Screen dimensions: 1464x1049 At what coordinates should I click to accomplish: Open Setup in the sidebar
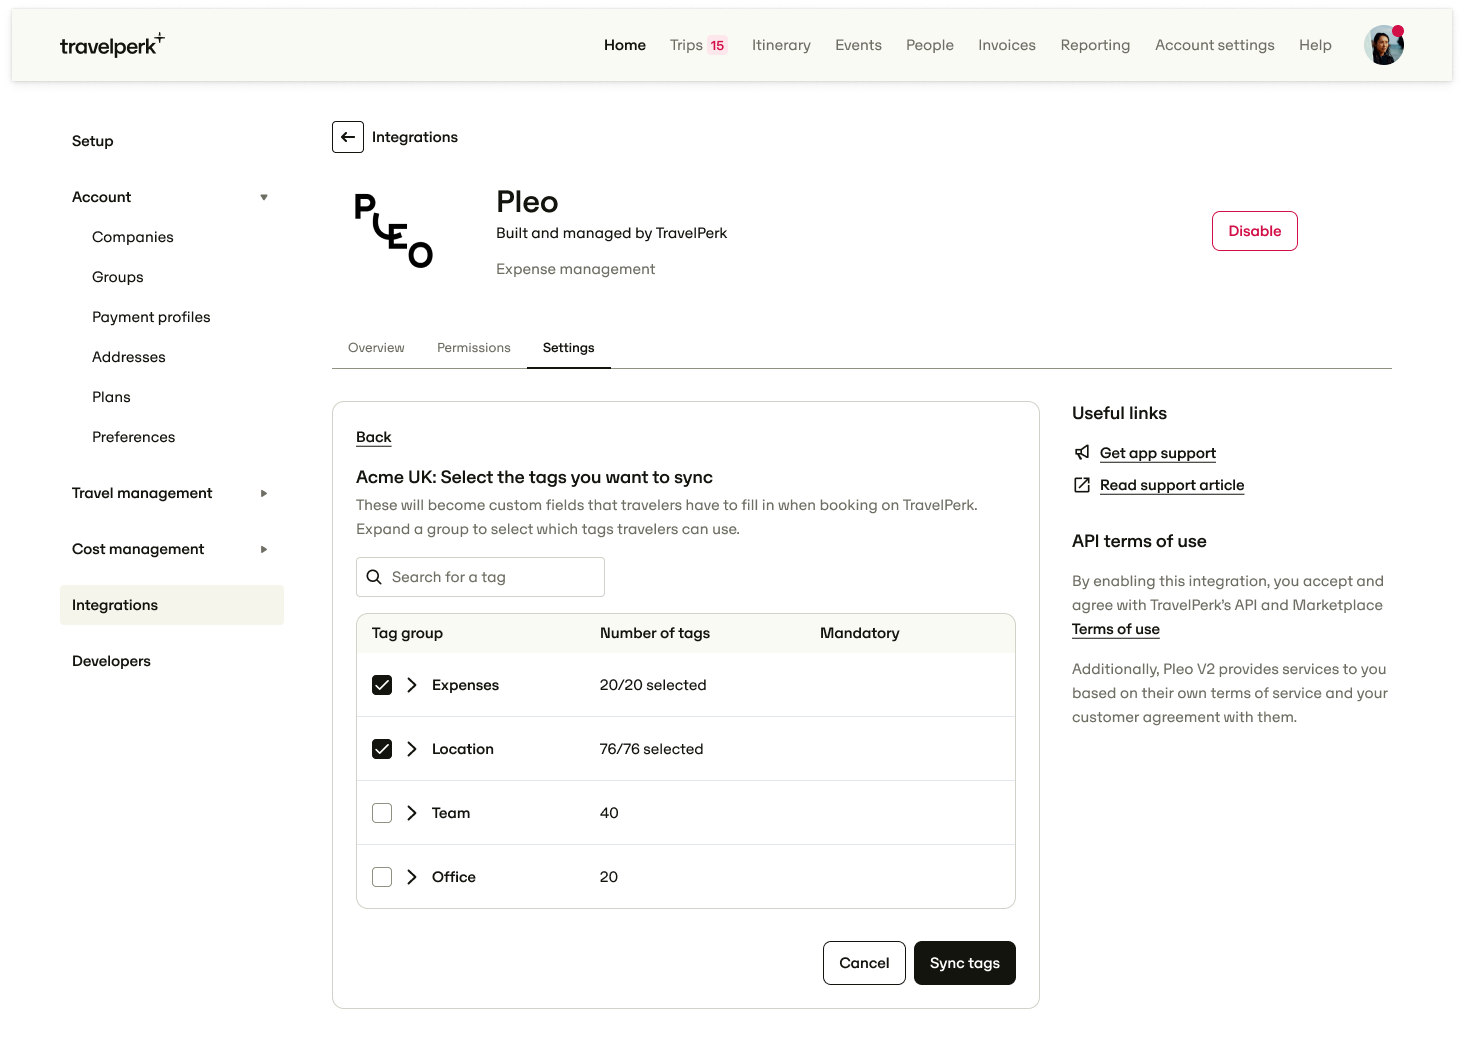93,141
